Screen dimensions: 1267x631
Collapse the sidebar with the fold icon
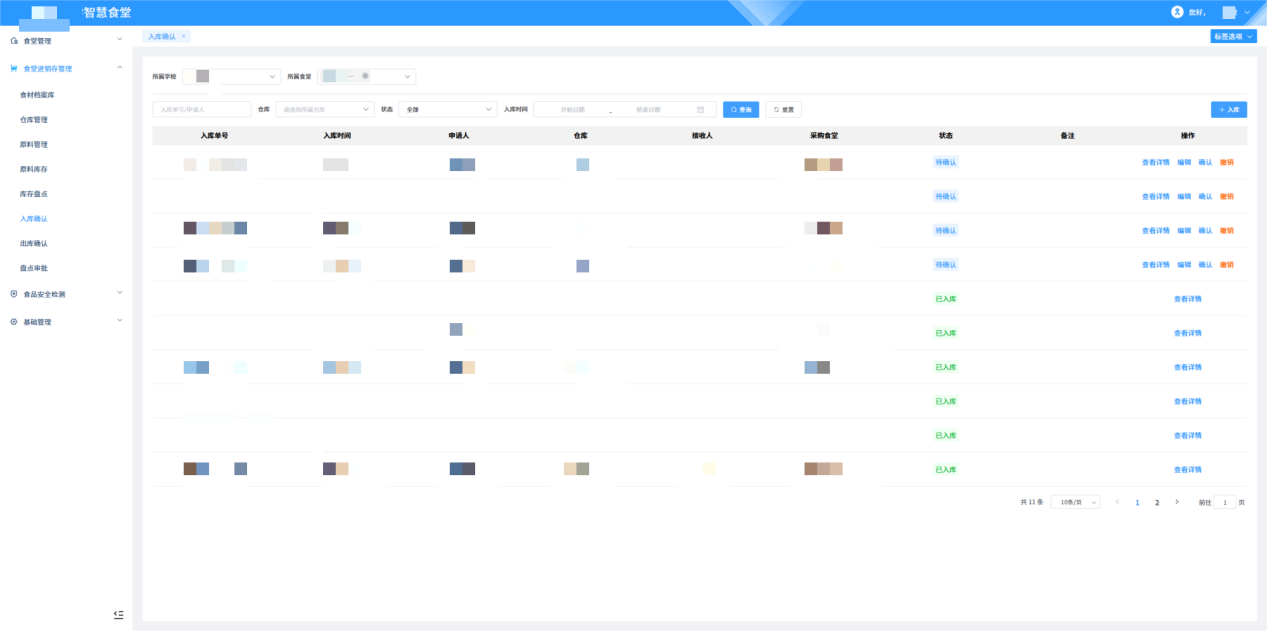click(118, 614)
